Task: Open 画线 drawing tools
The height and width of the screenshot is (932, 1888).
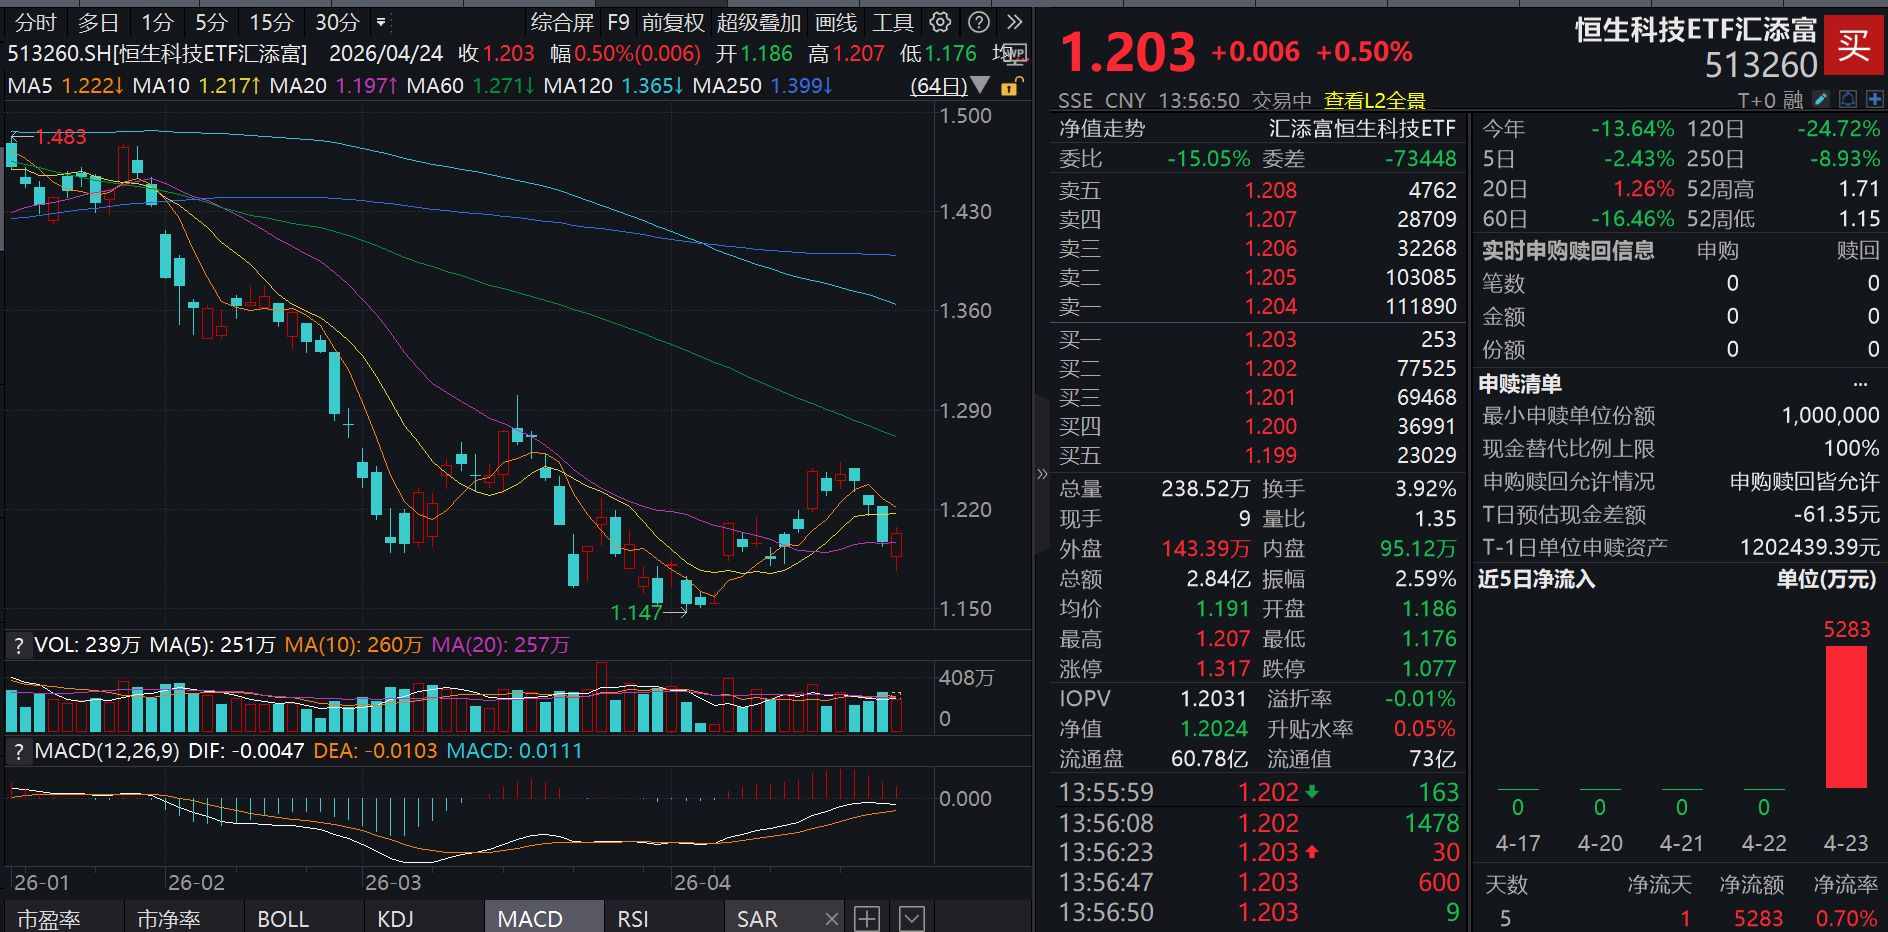Action: coord(836,22)
